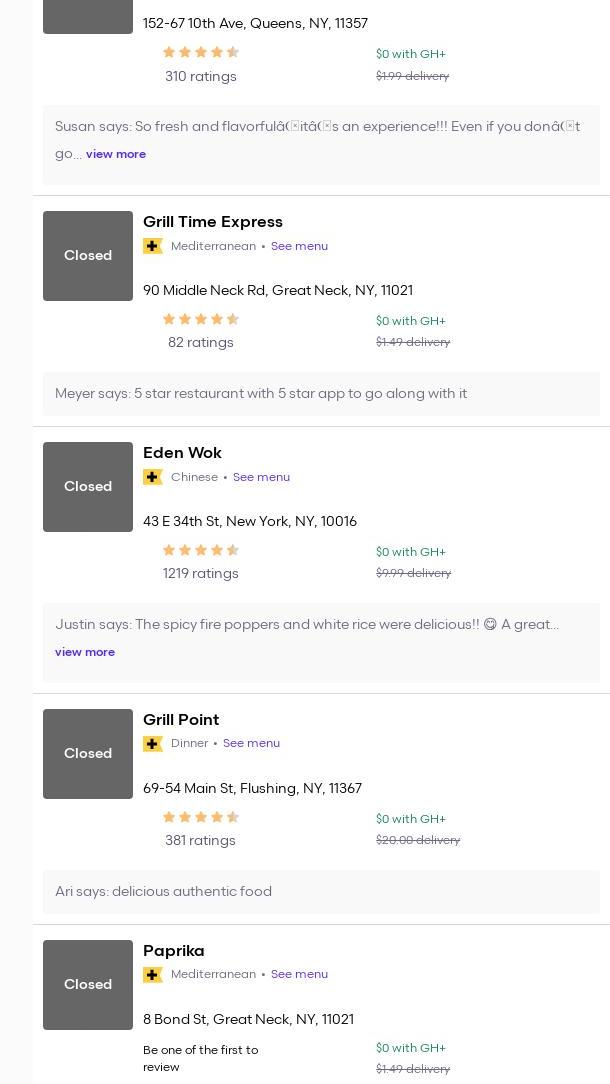Click the star rating of Grill Time Express
610x1084 pixels.
tap(201, 320)
